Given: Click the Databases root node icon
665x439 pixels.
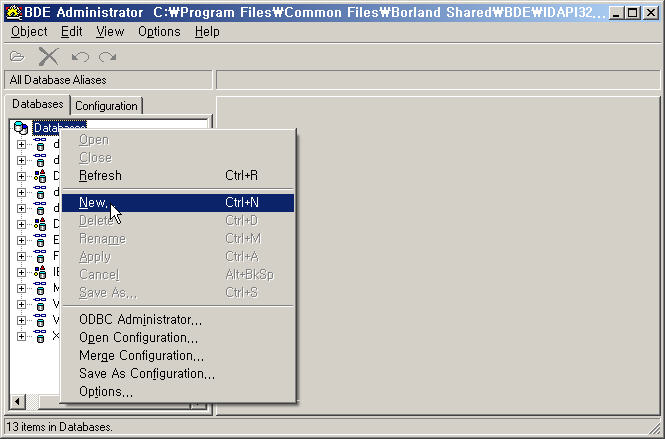Looking at the screenshot, I should [x=21, y=128].
